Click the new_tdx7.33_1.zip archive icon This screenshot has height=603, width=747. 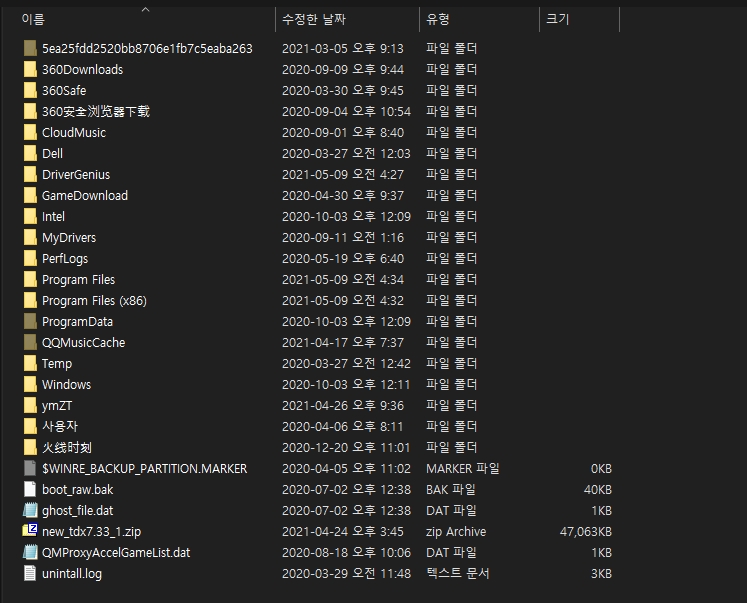pyautogui.click(x=30, y=531)
